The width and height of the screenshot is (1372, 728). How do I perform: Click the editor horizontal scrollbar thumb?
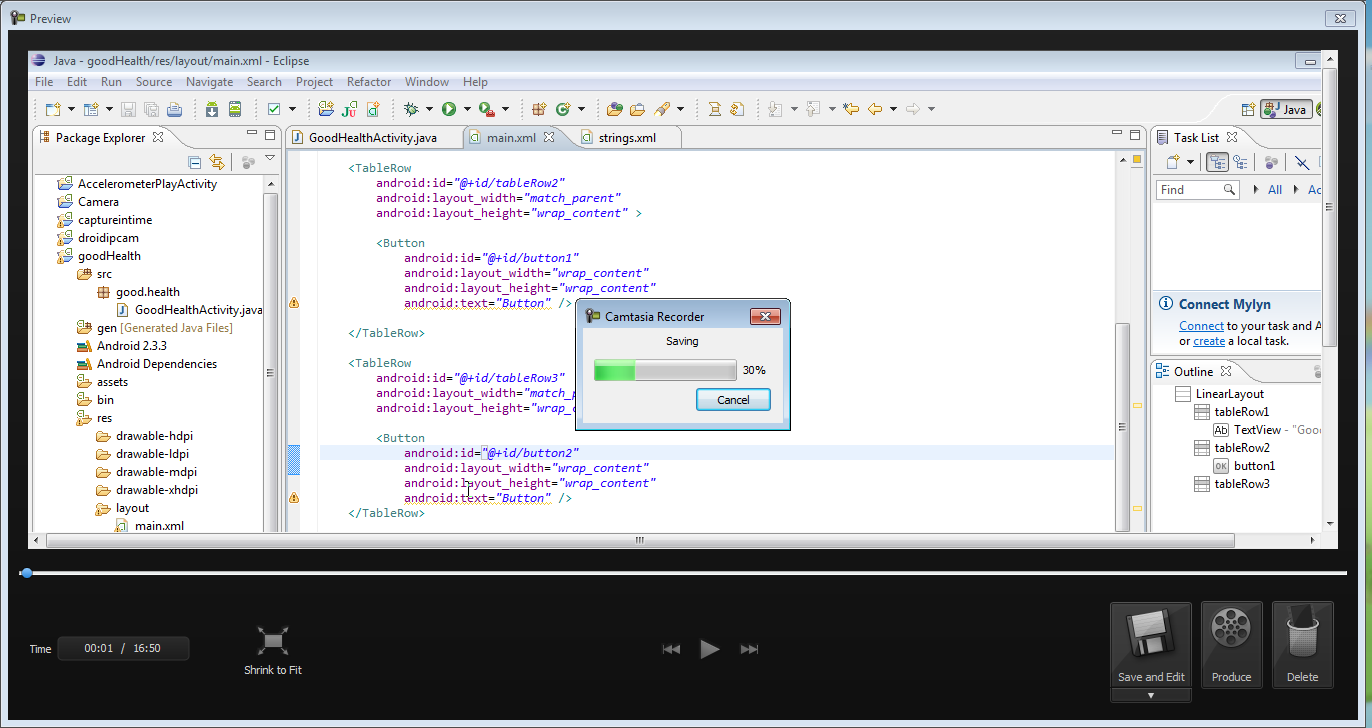coord(641,540)
